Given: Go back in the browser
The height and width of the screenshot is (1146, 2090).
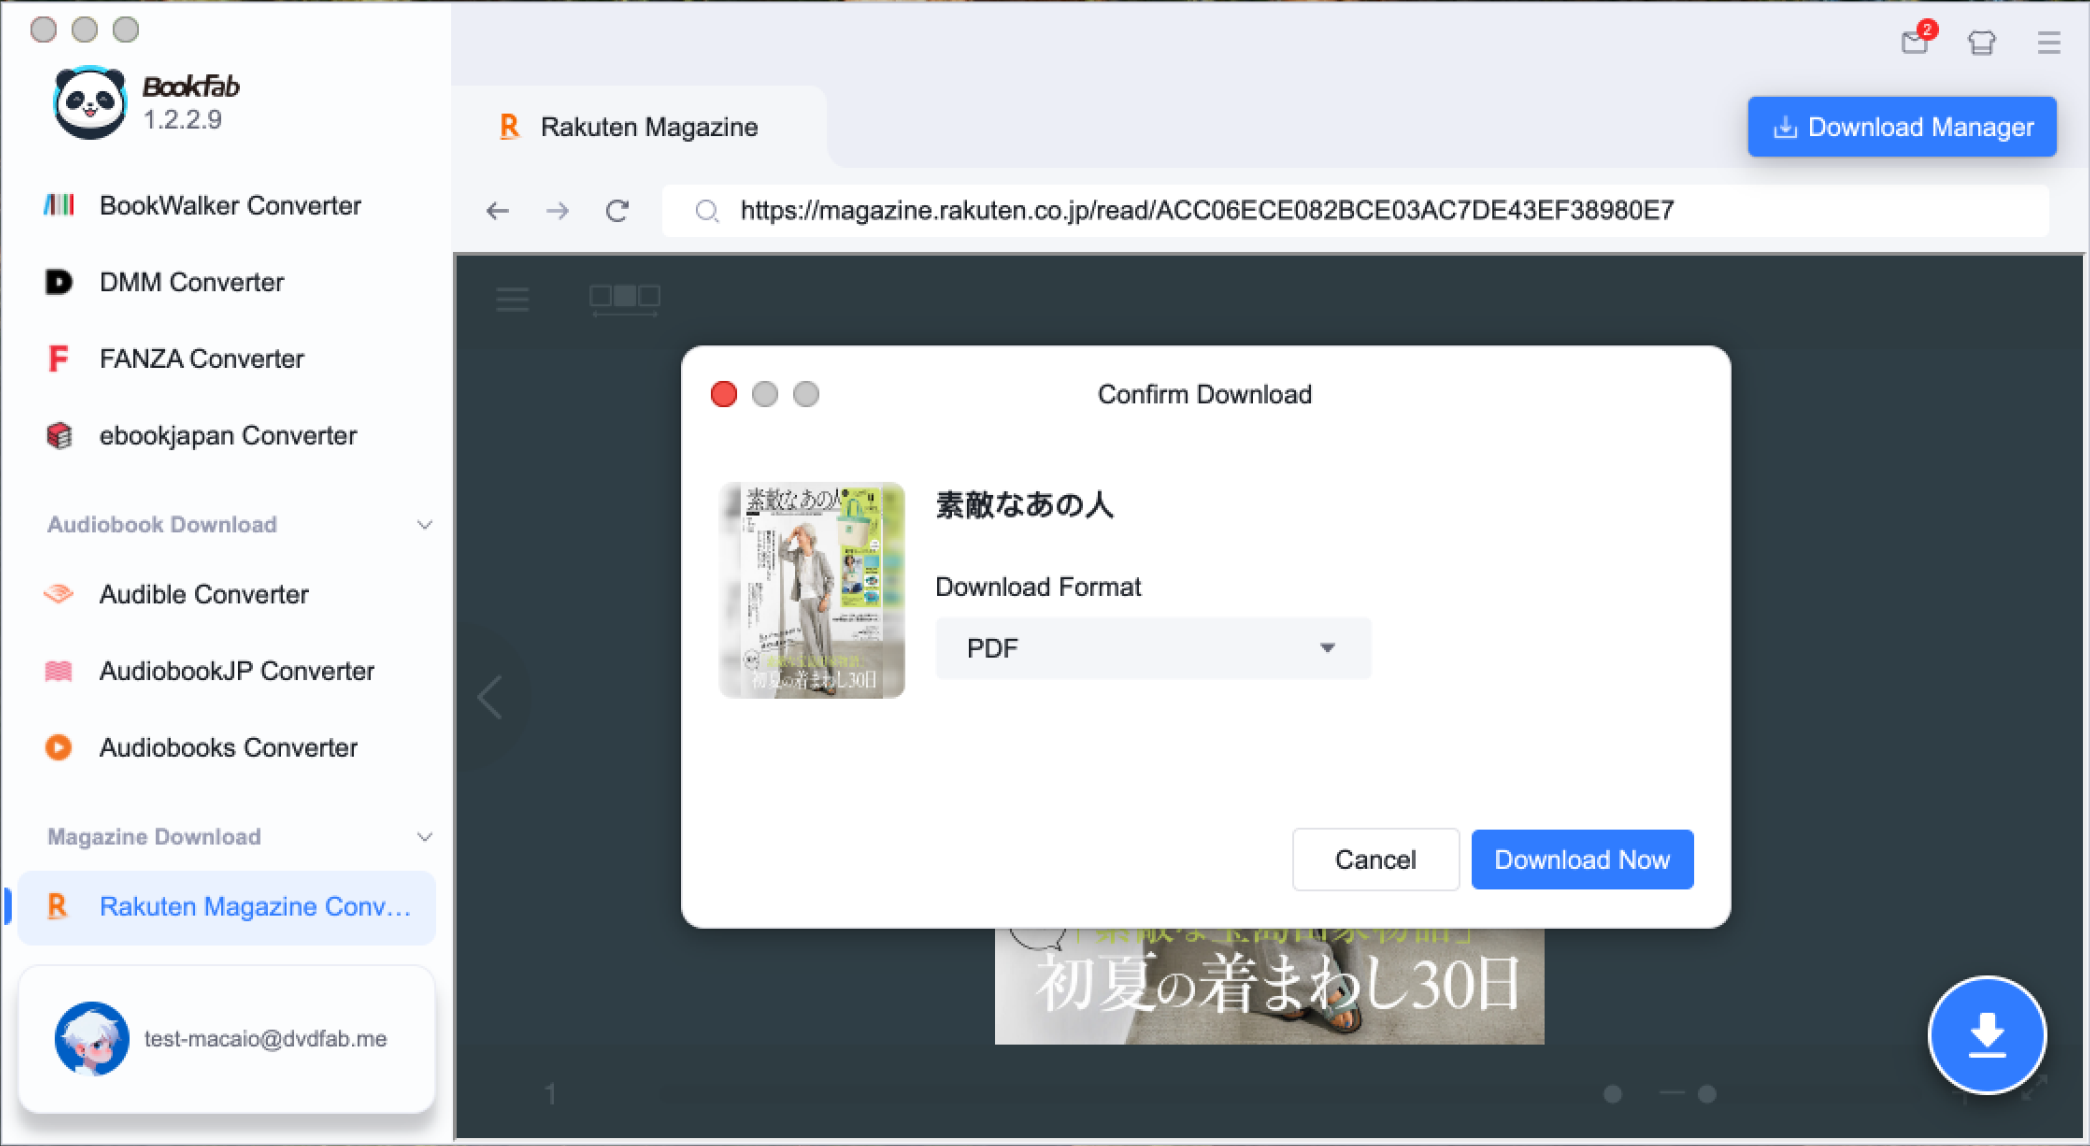Looking at the screenshot, I should 498,211.
